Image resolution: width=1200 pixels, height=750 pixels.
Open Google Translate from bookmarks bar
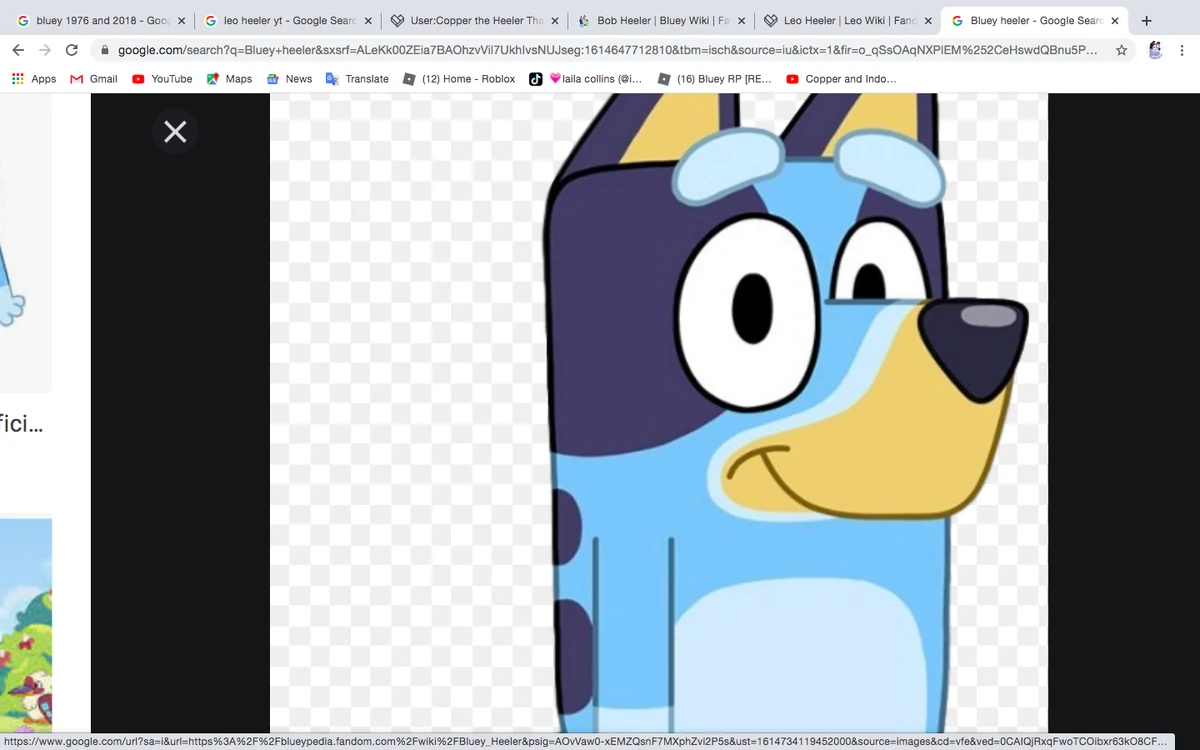[x=357, y=78]
